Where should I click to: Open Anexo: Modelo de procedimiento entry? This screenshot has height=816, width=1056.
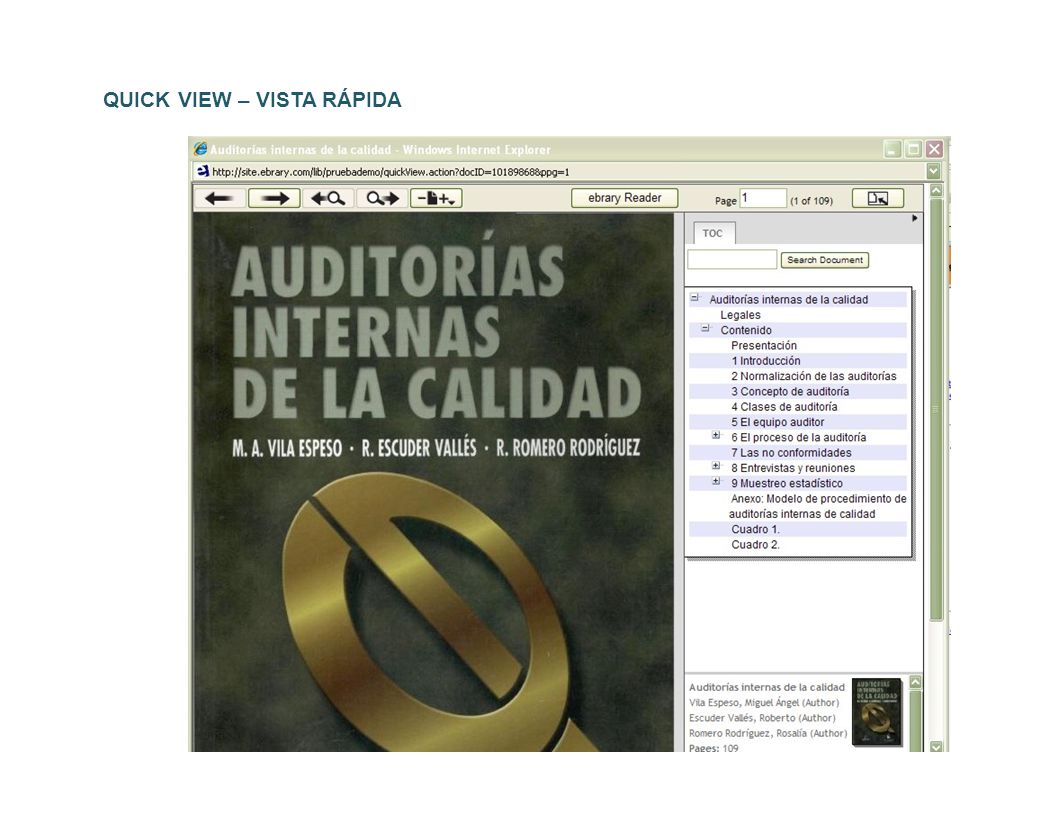point(818,506)
